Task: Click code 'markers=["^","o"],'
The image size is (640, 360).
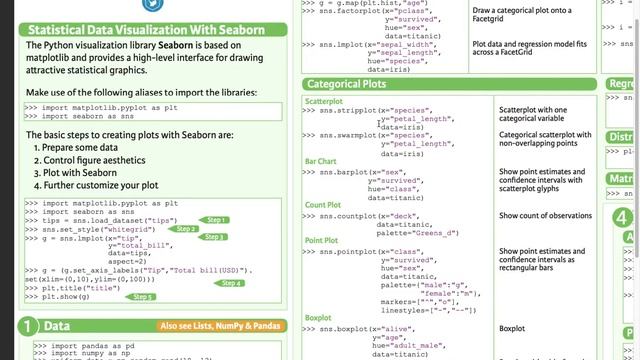Action: coord(420,302)
